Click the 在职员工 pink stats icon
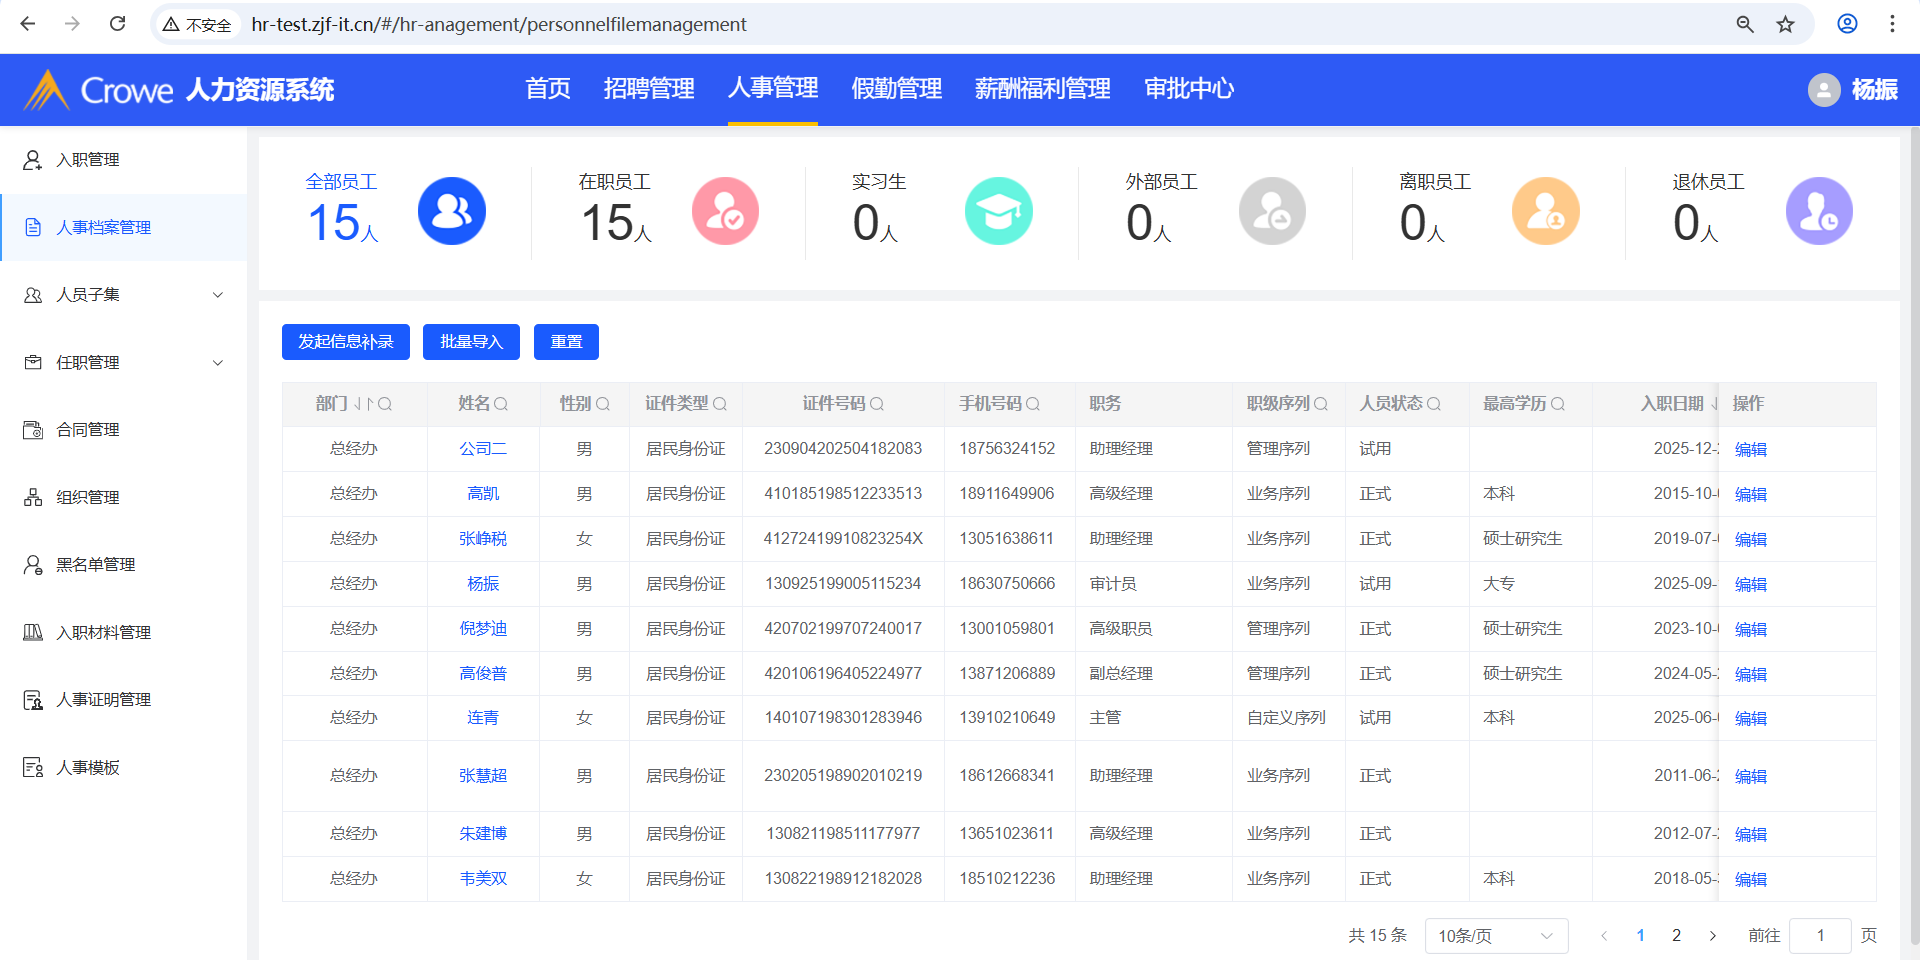This screenshot has height=960, width=1920. 725,211
